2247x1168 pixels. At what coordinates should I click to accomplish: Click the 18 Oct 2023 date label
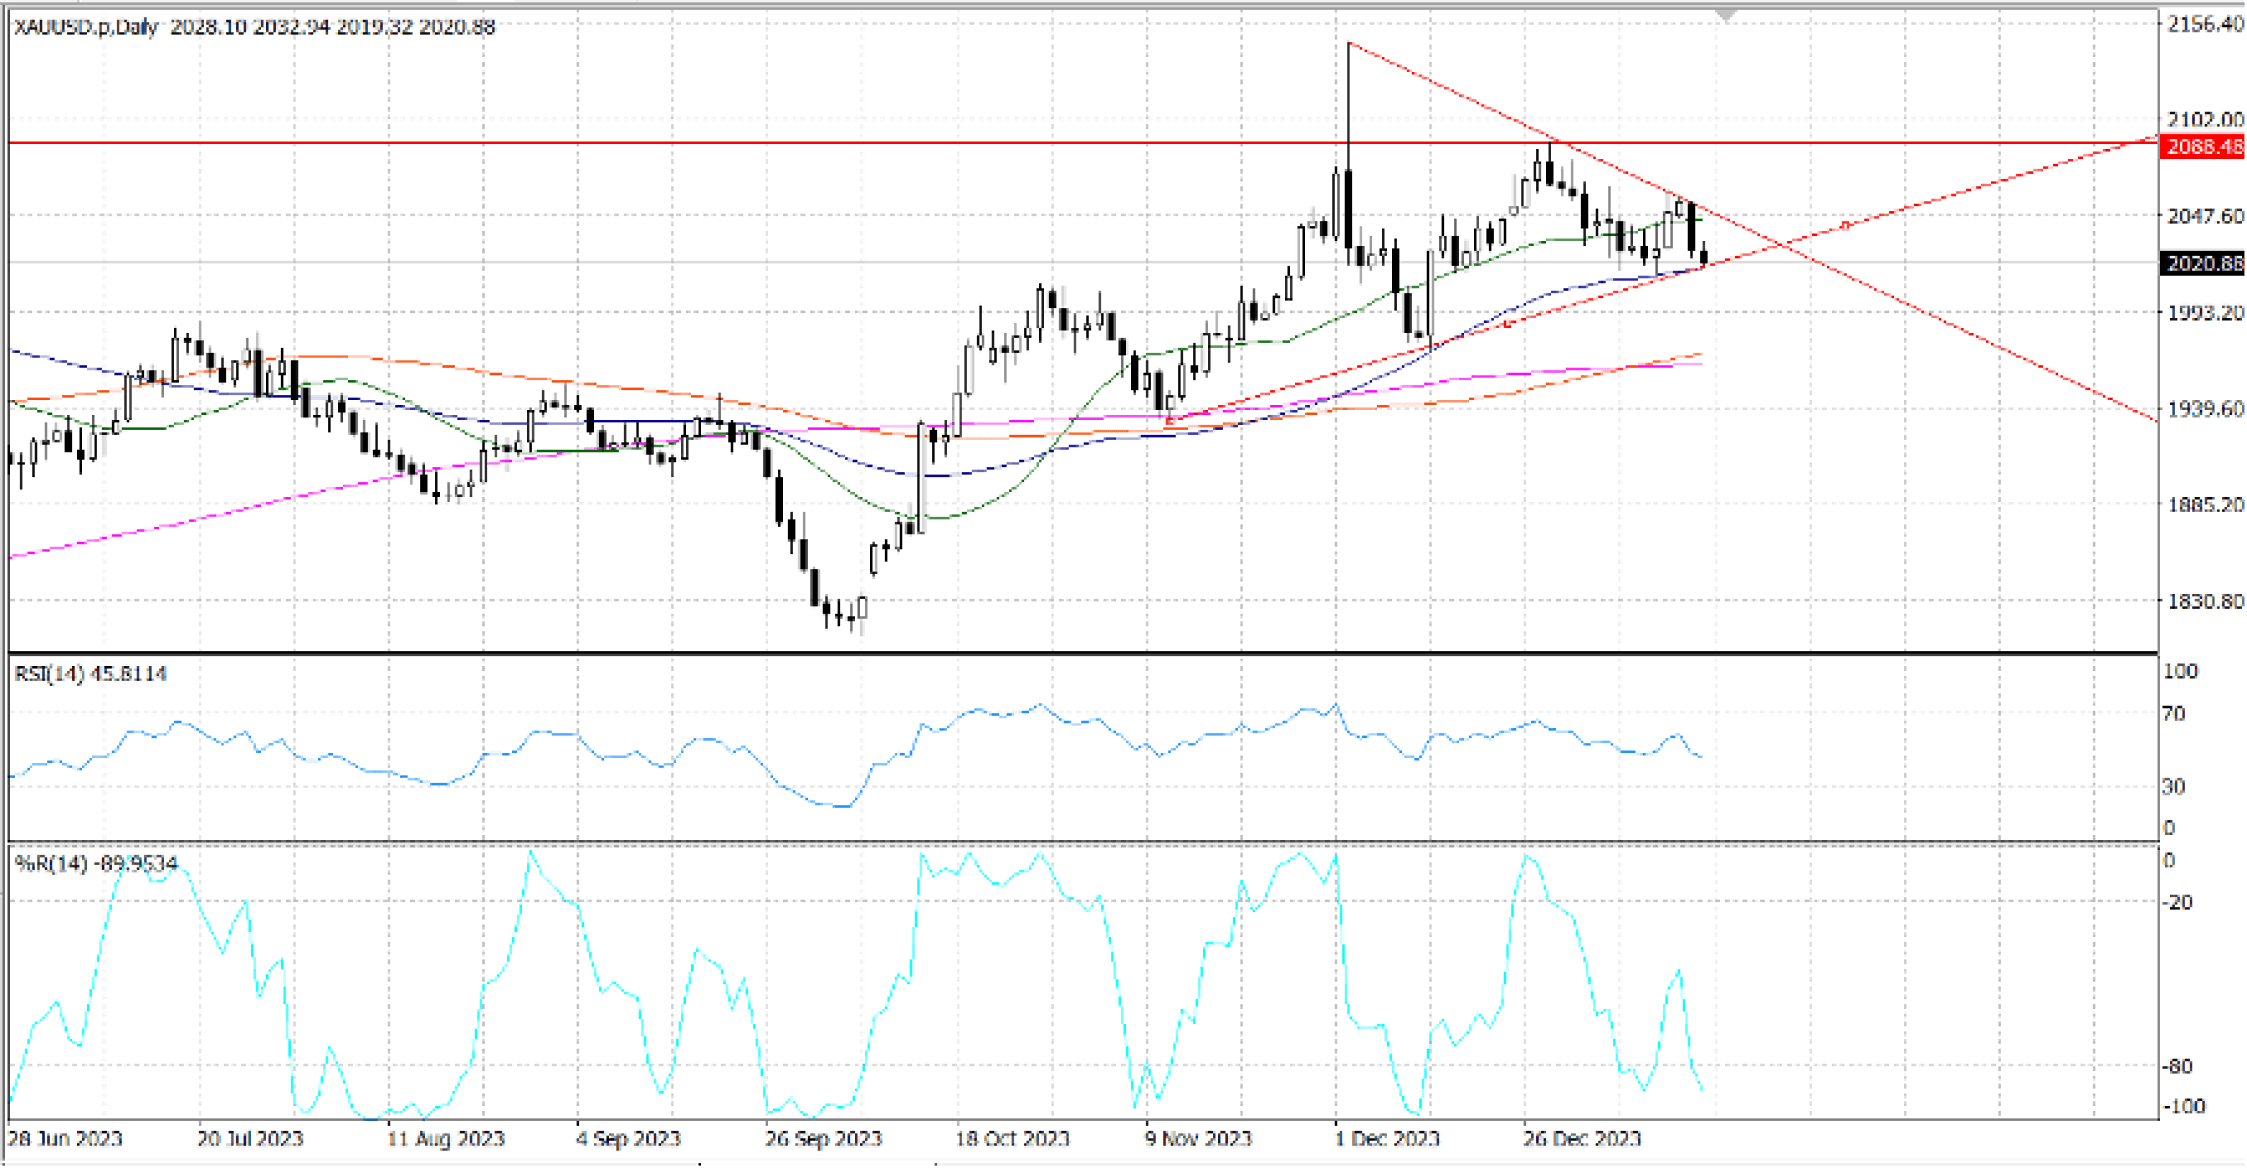pos(1012,1138)
